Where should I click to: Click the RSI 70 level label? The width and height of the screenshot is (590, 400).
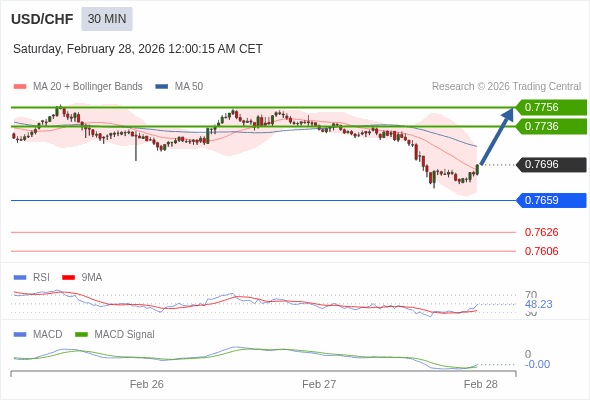tap(531, 295)
